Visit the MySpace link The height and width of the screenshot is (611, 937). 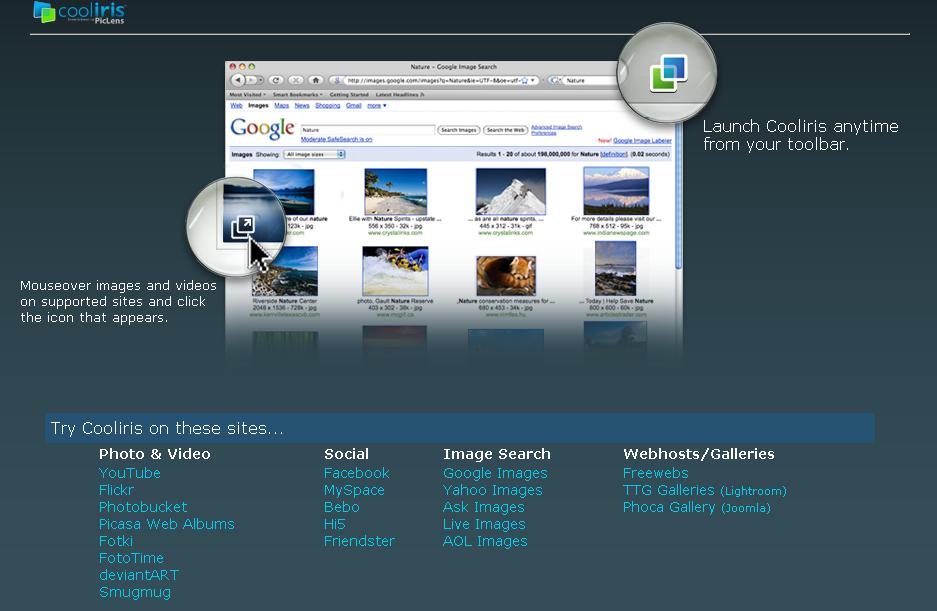pyautogui.click(x=354, y=490)
